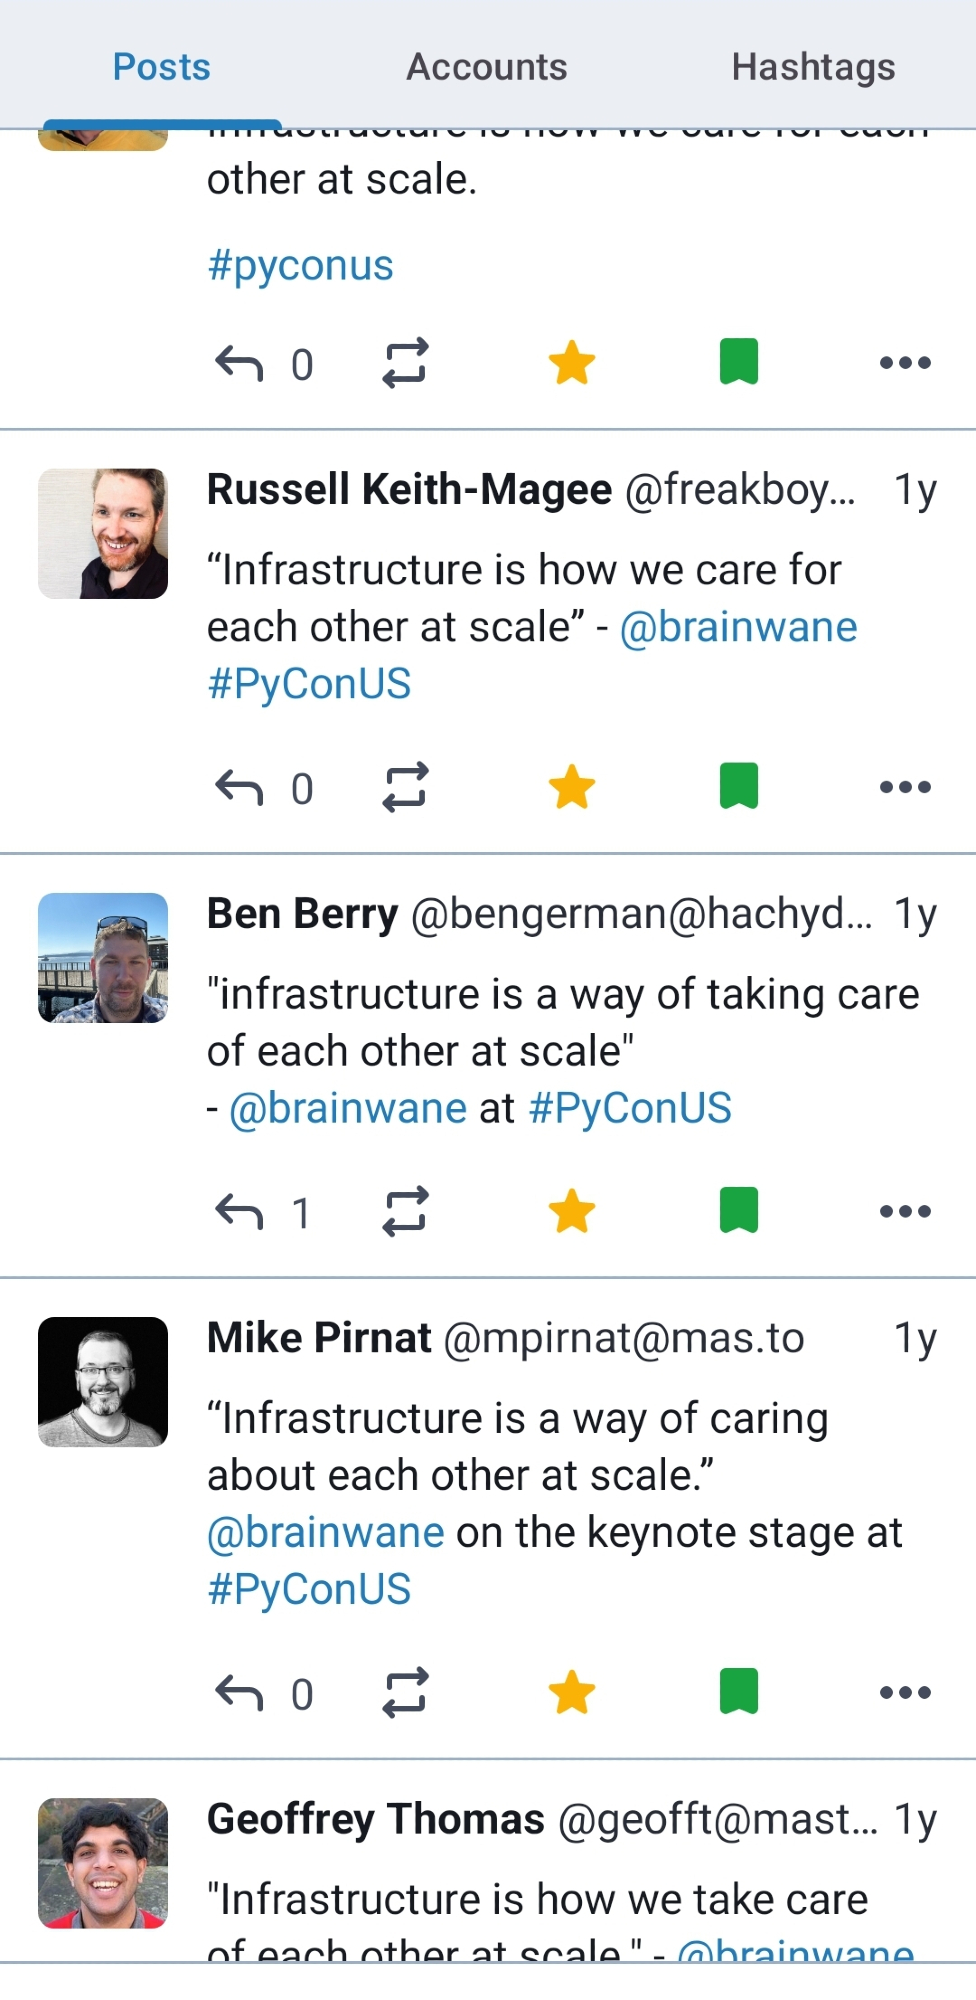
Task: Boost Russell Keith-Magee's post
Action: coord(405,788)
